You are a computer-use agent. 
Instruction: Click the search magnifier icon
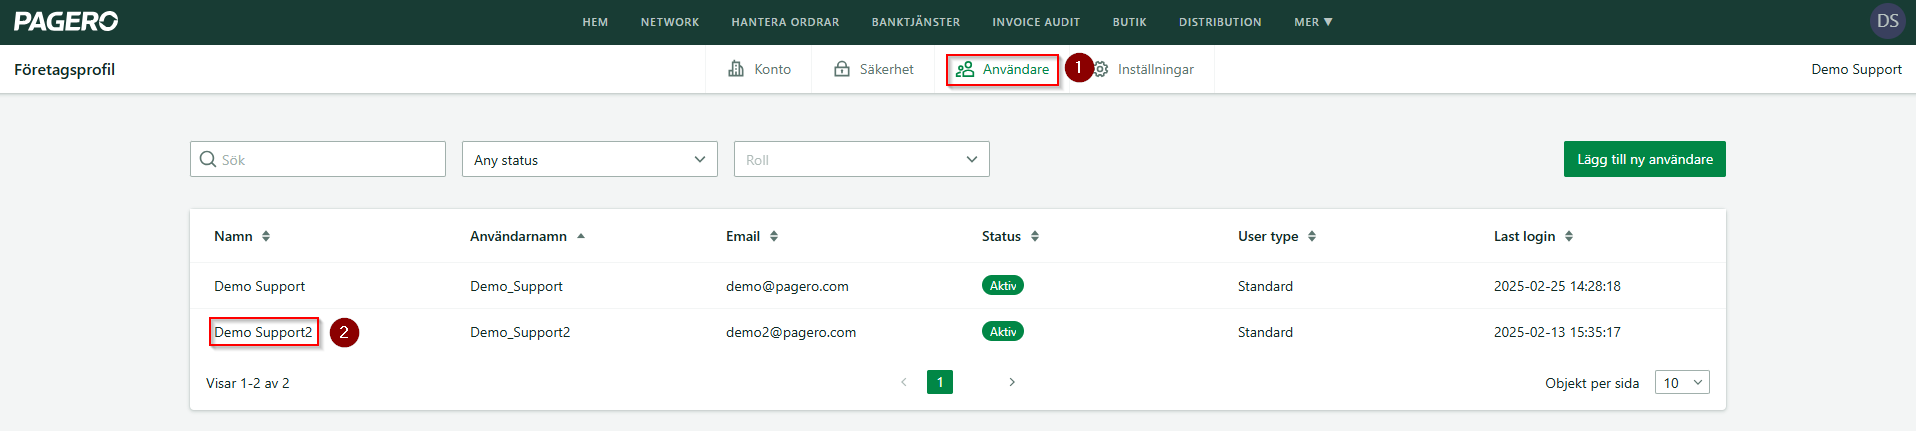coord(208,159)
